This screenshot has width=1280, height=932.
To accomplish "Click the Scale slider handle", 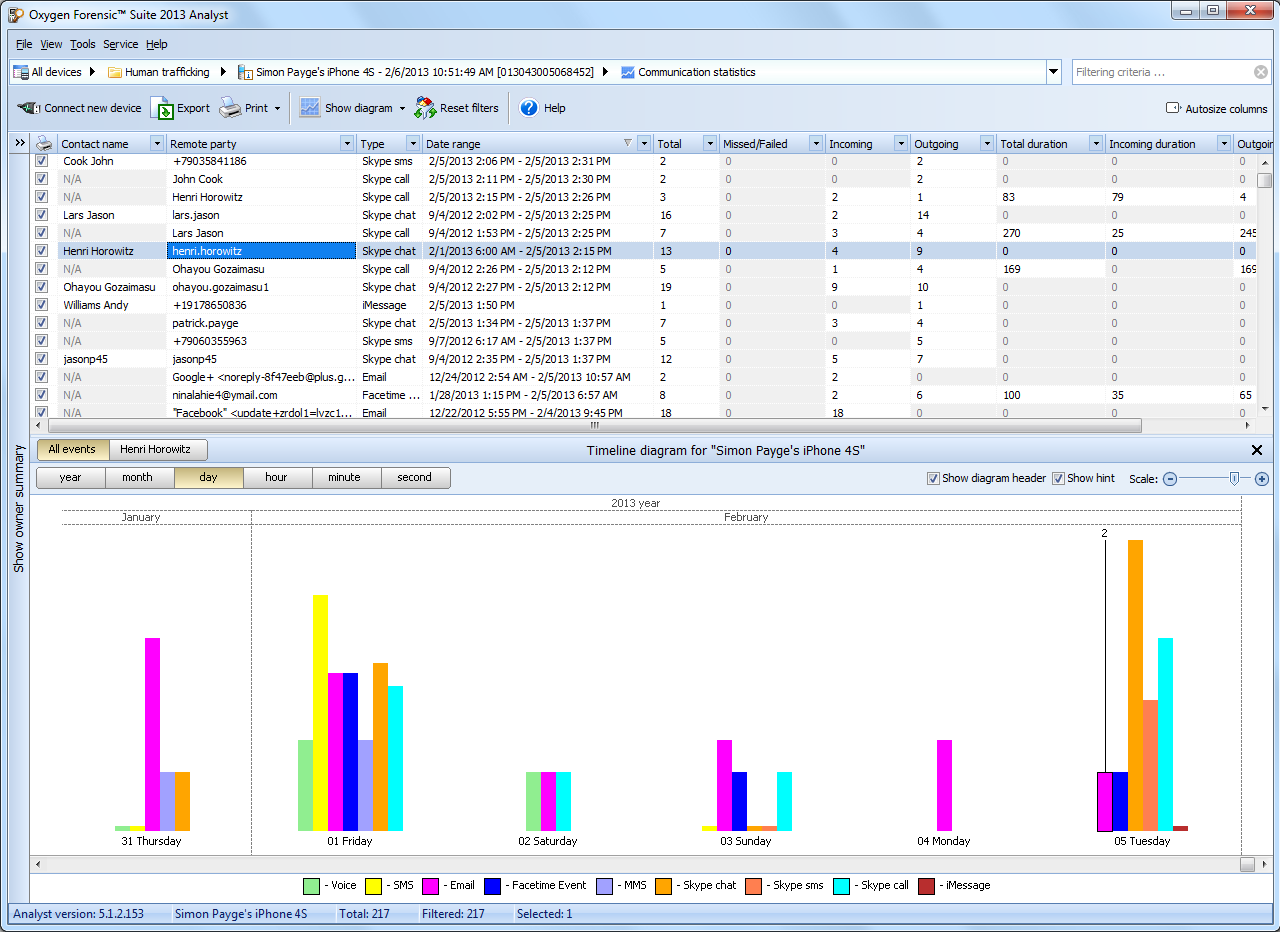I will [1234, 478].
